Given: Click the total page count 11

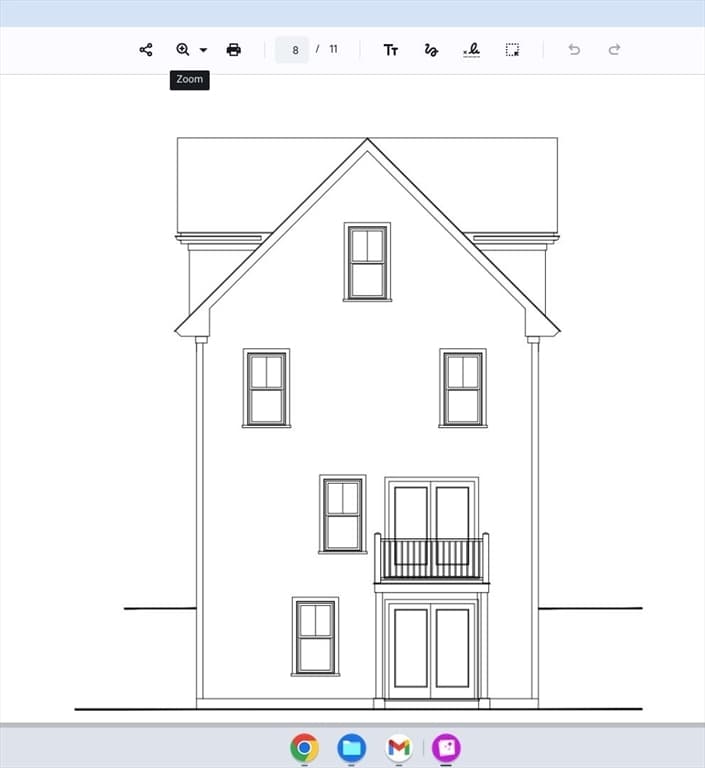Looking at the screenshot, I should (x=334, y=49).
